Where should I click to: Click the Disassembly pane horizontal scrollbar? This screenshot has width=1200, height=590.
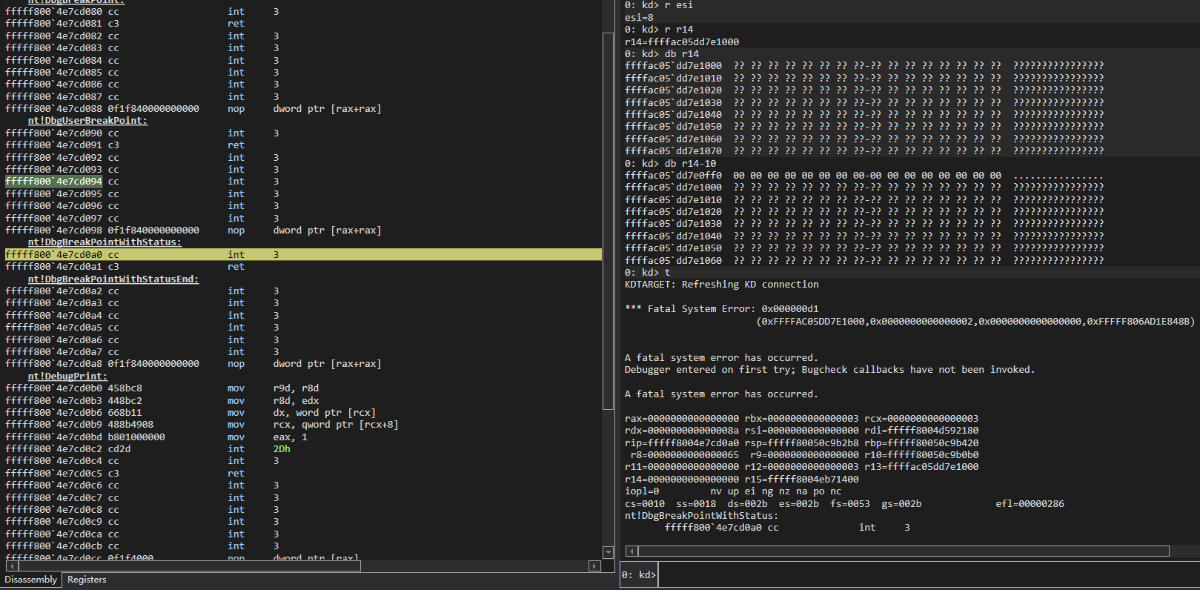tap(303, 565)
